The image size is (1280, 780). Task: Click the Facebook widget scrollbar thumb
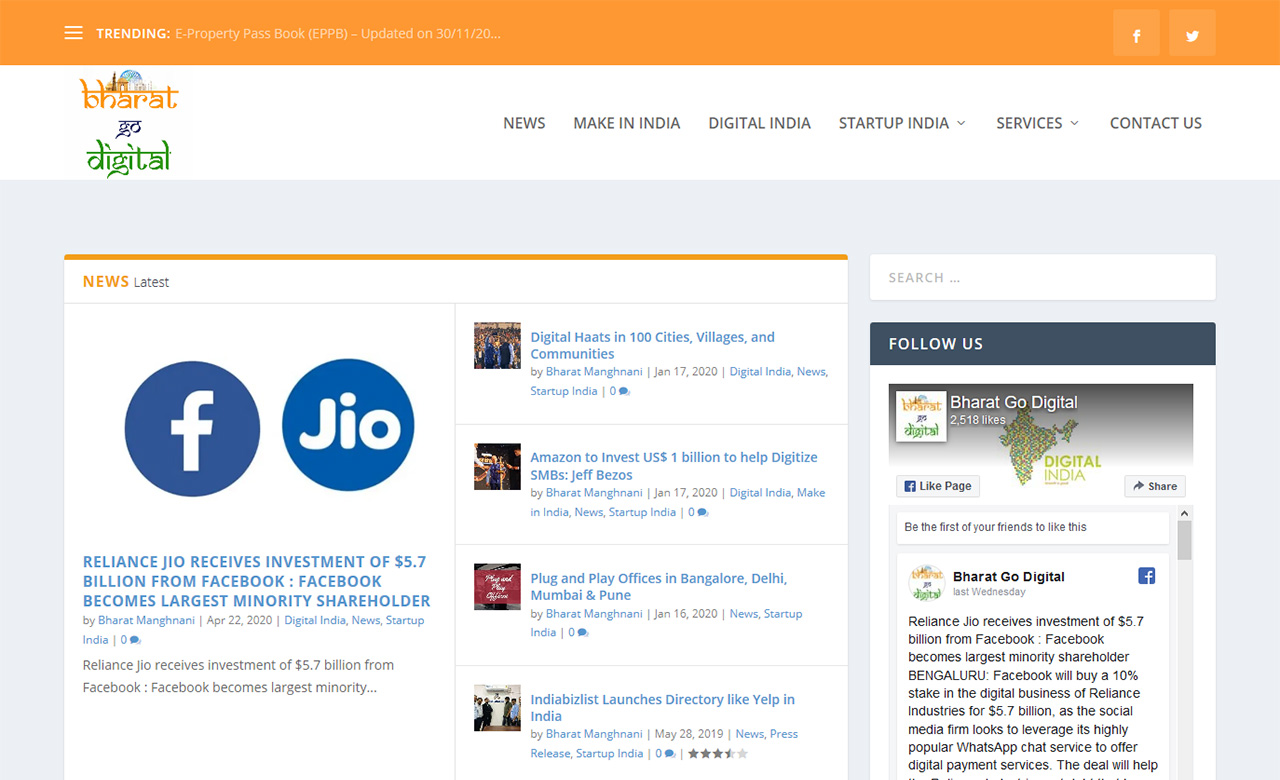[x=1184, y=539]
